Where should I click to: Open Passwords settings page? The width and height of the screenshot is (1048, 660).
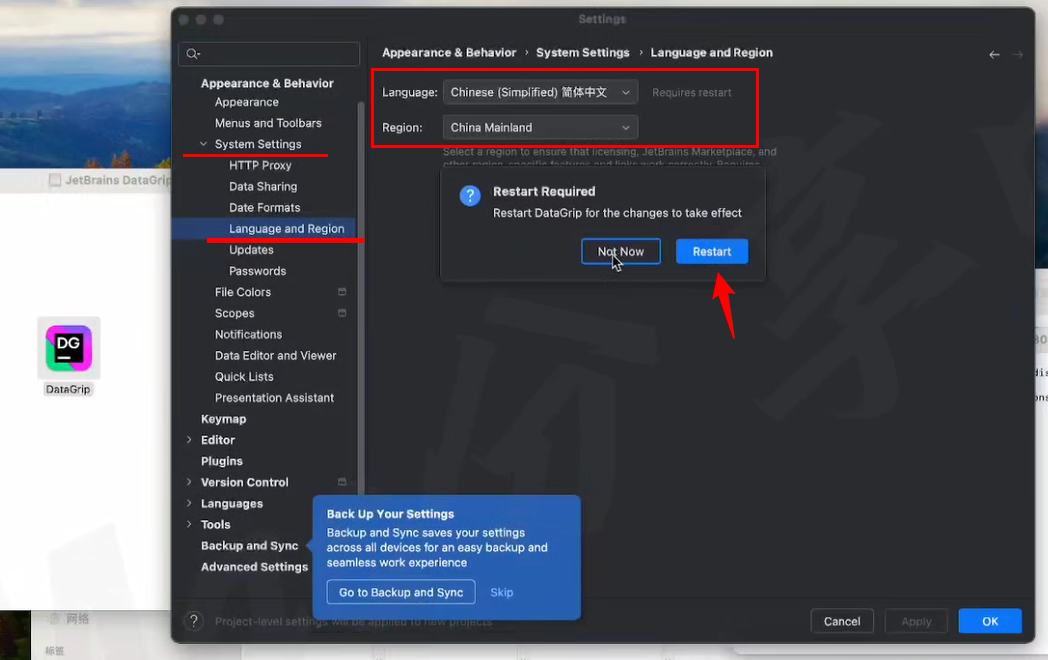click(x=257, y=271)
